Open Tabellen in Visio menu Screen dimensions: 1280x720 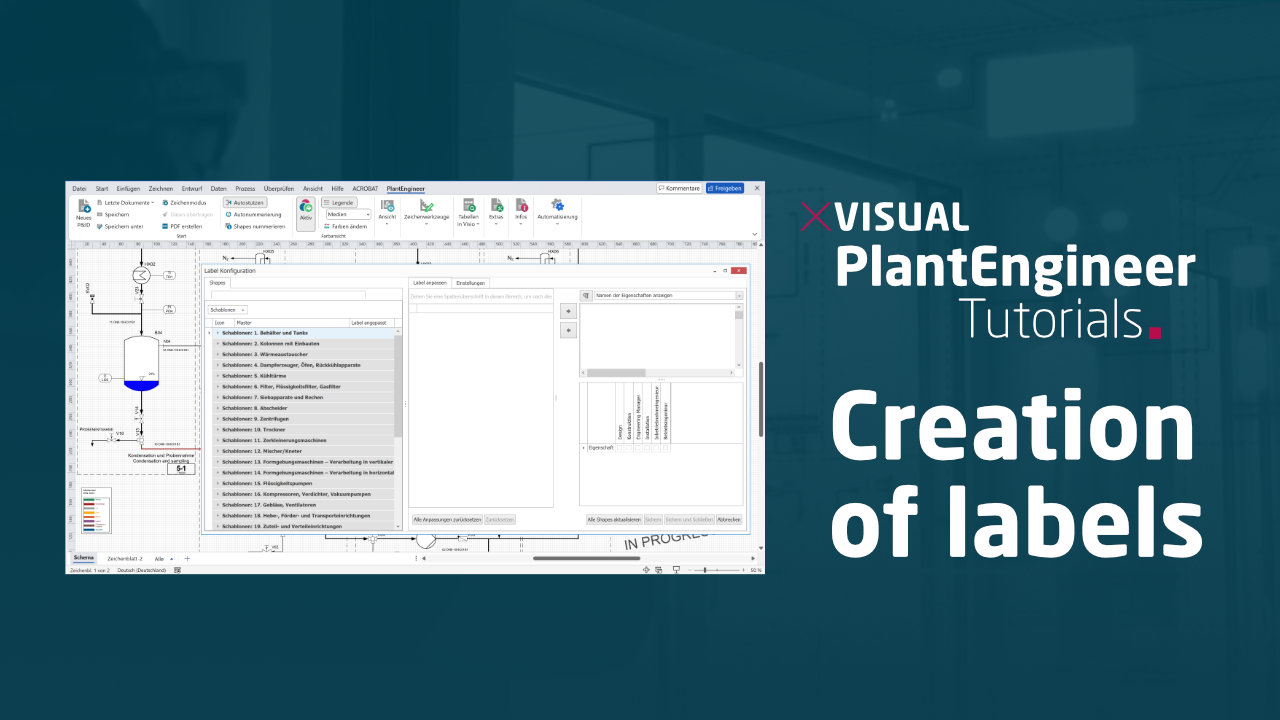click(469, 212)
